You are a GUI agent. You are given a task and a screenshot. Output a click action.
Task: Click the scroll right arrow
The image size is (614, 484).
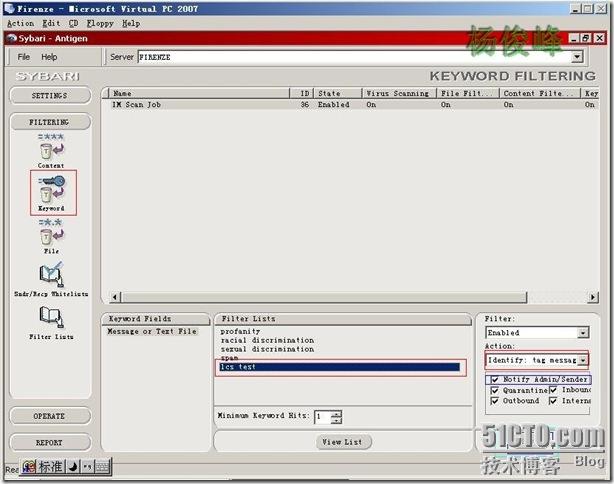(x=593, y=297)
